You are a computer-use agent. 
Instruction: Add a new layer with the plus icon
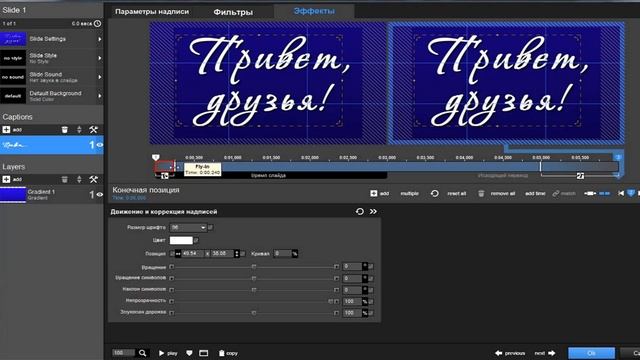tap(6, 179)
